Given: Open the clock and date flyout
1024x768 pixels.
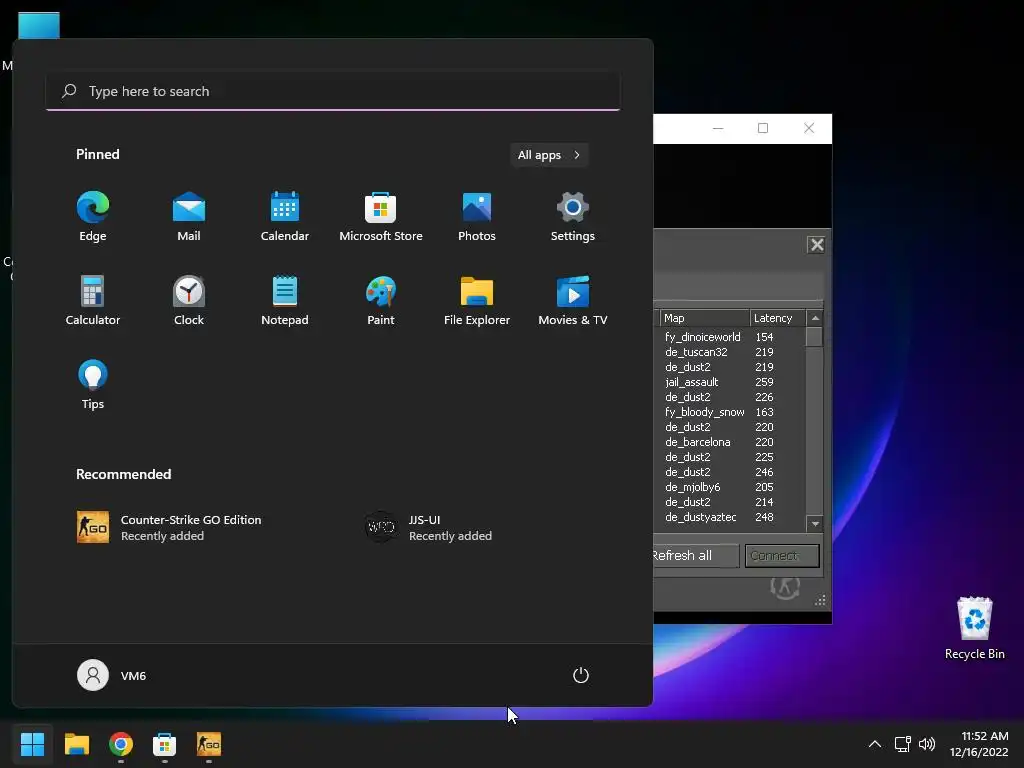Looking at the screenshot, I should 979,744.
